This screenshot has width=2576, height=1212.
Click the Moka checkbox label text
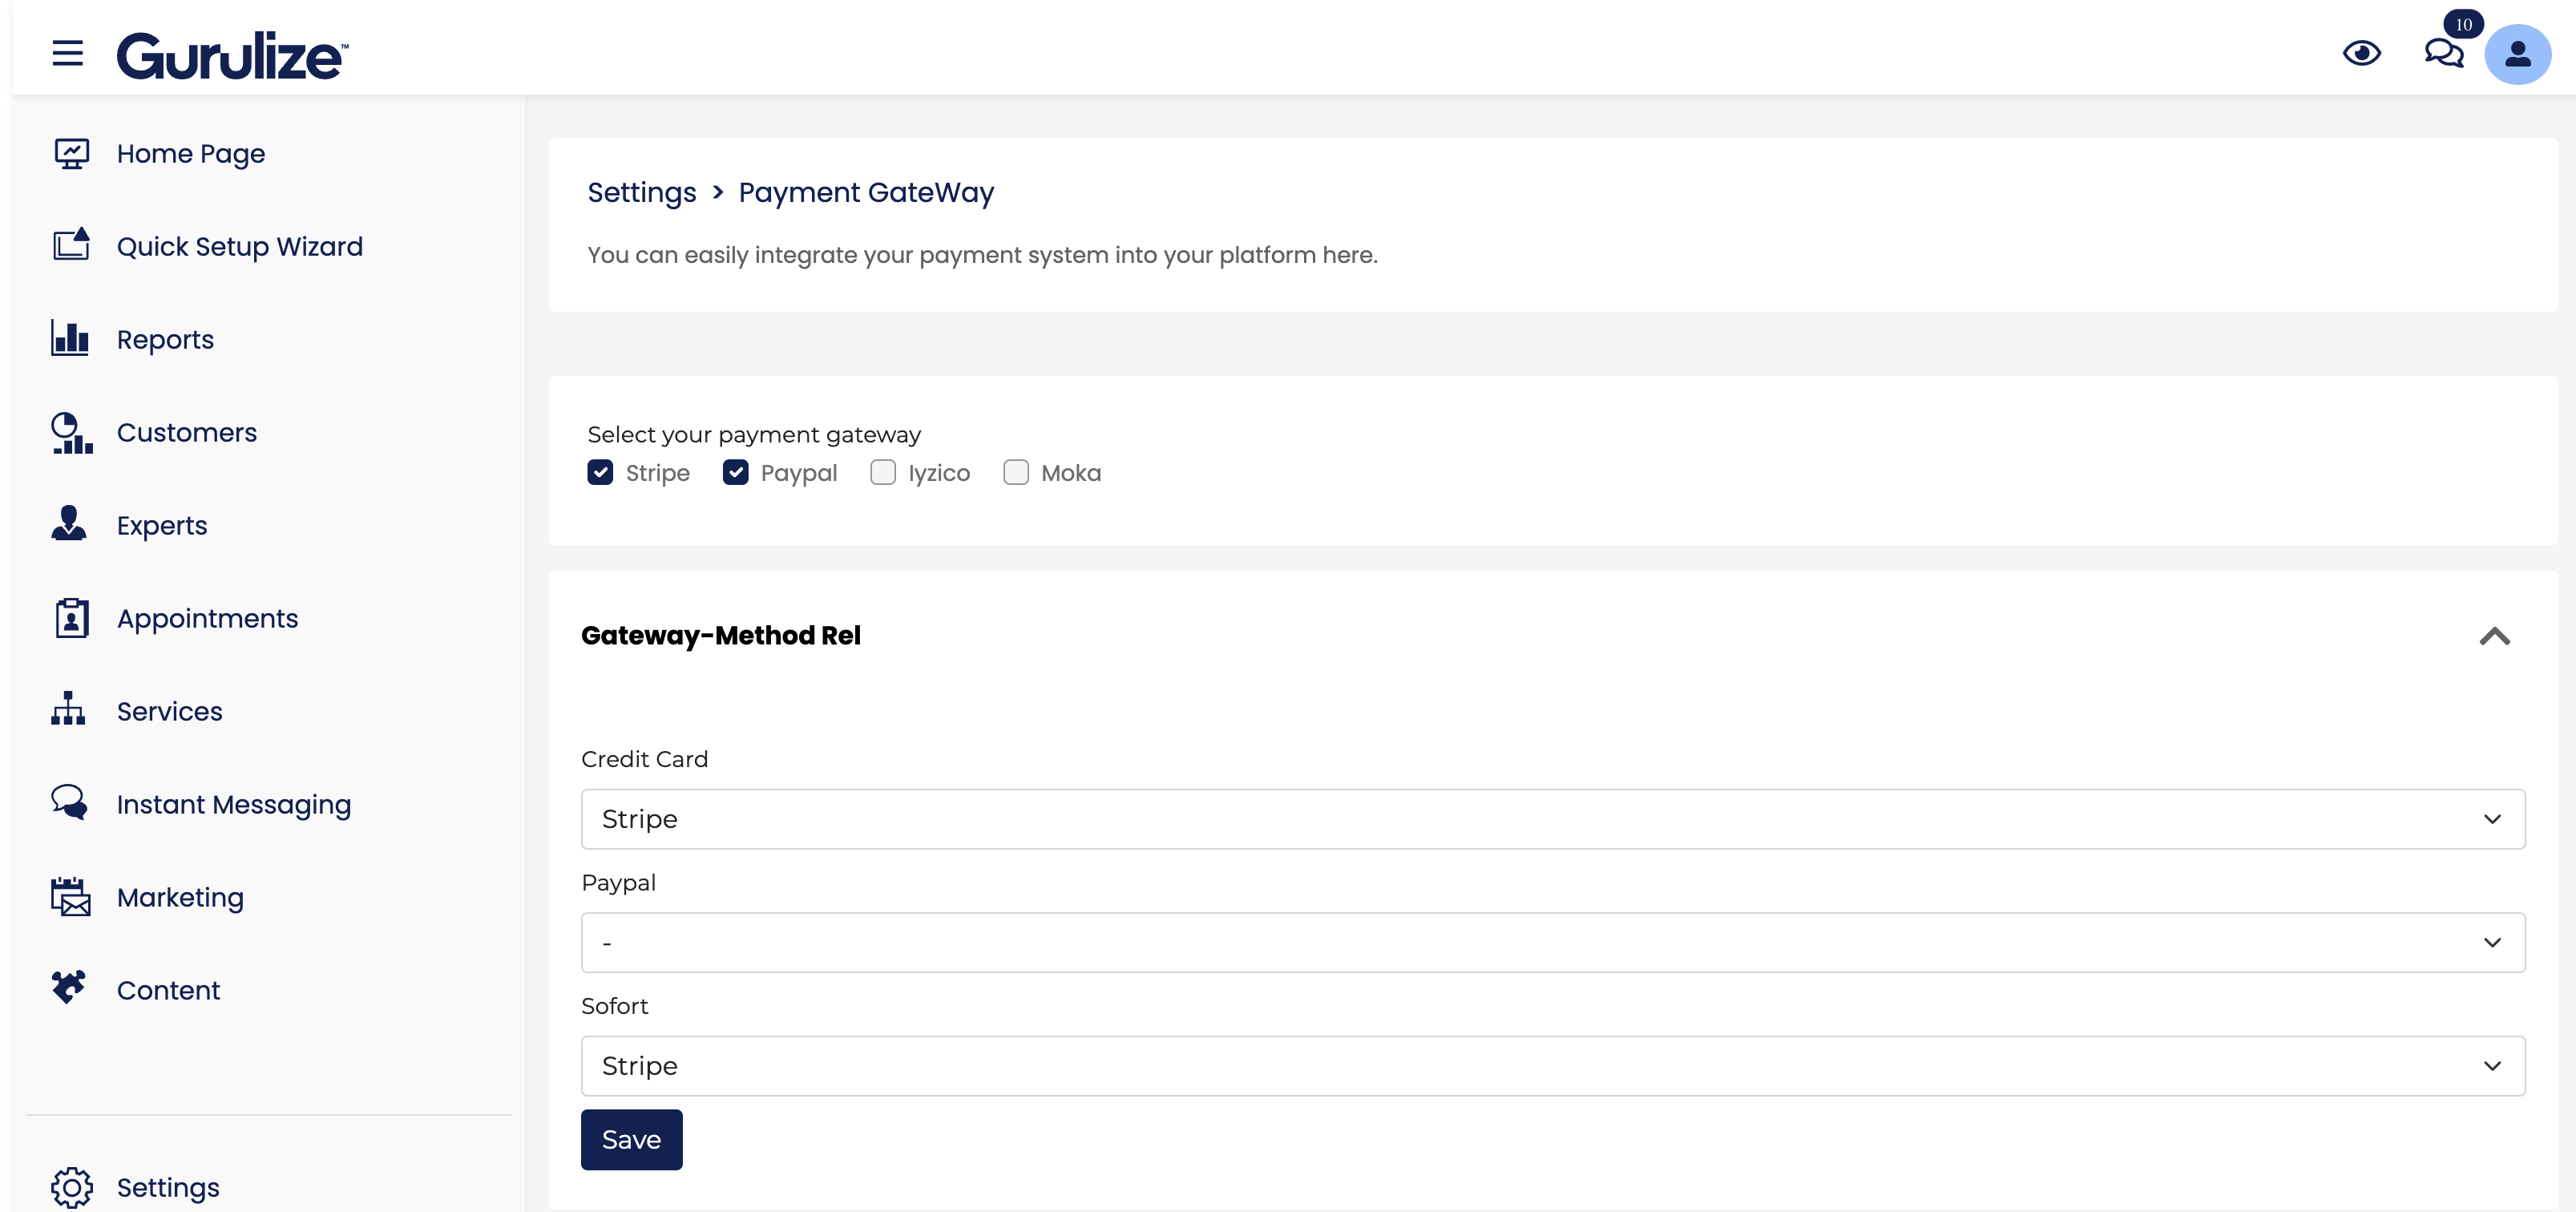[1071, 474]
